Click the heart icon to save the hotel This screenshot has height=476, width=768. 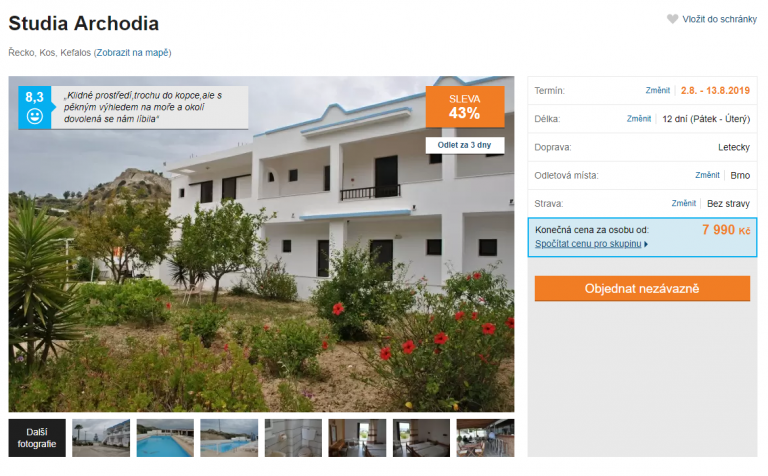(x=672, y=19)
